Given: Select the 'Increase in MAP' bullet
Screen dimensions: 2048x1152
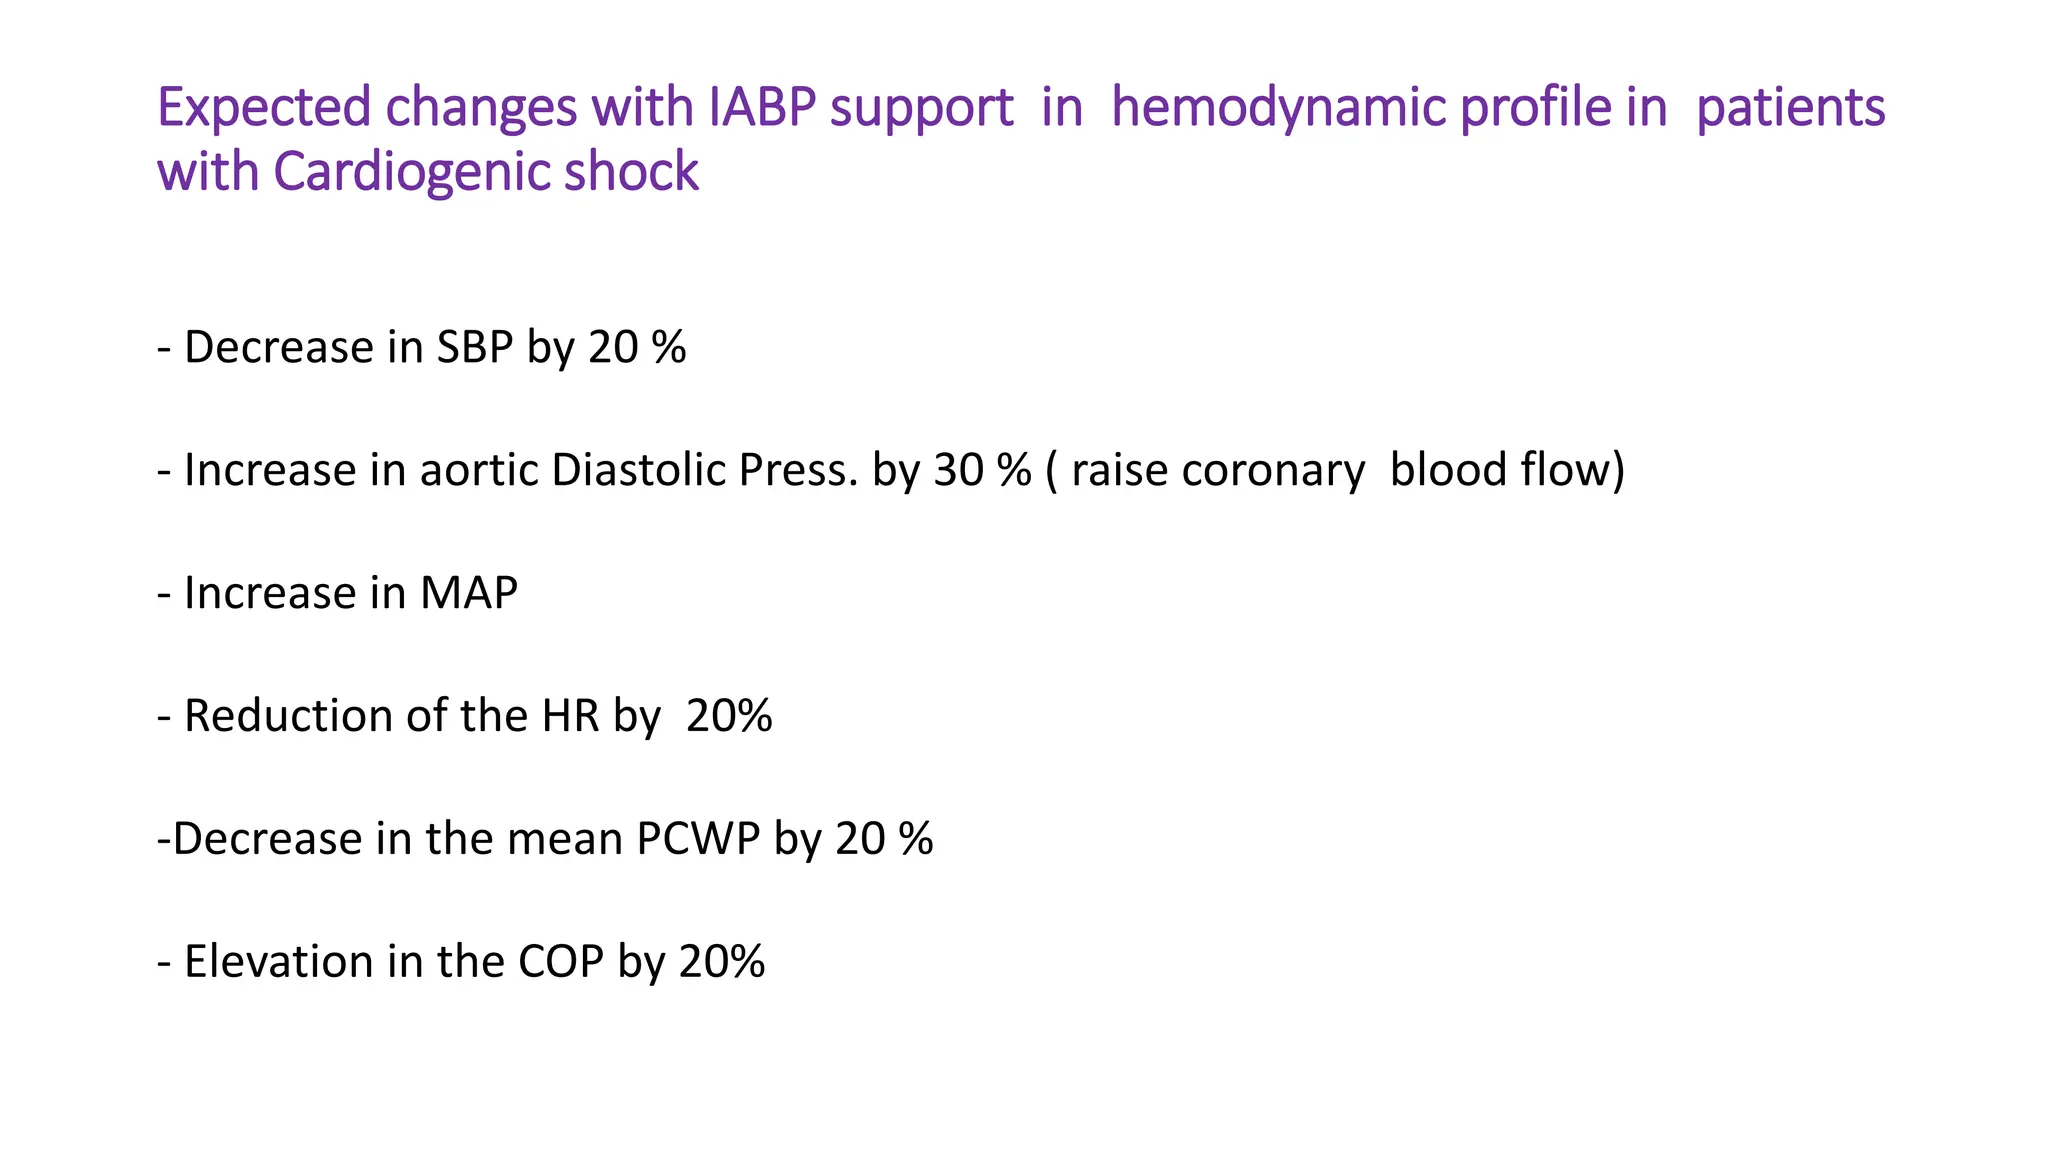Looking at the screenshot, I should click(337, 593).
